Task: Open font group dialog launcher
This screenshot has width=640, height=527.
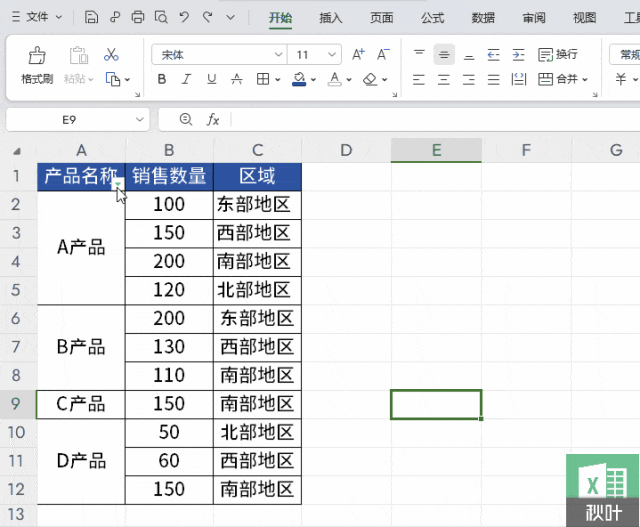Action: (395, 95)
